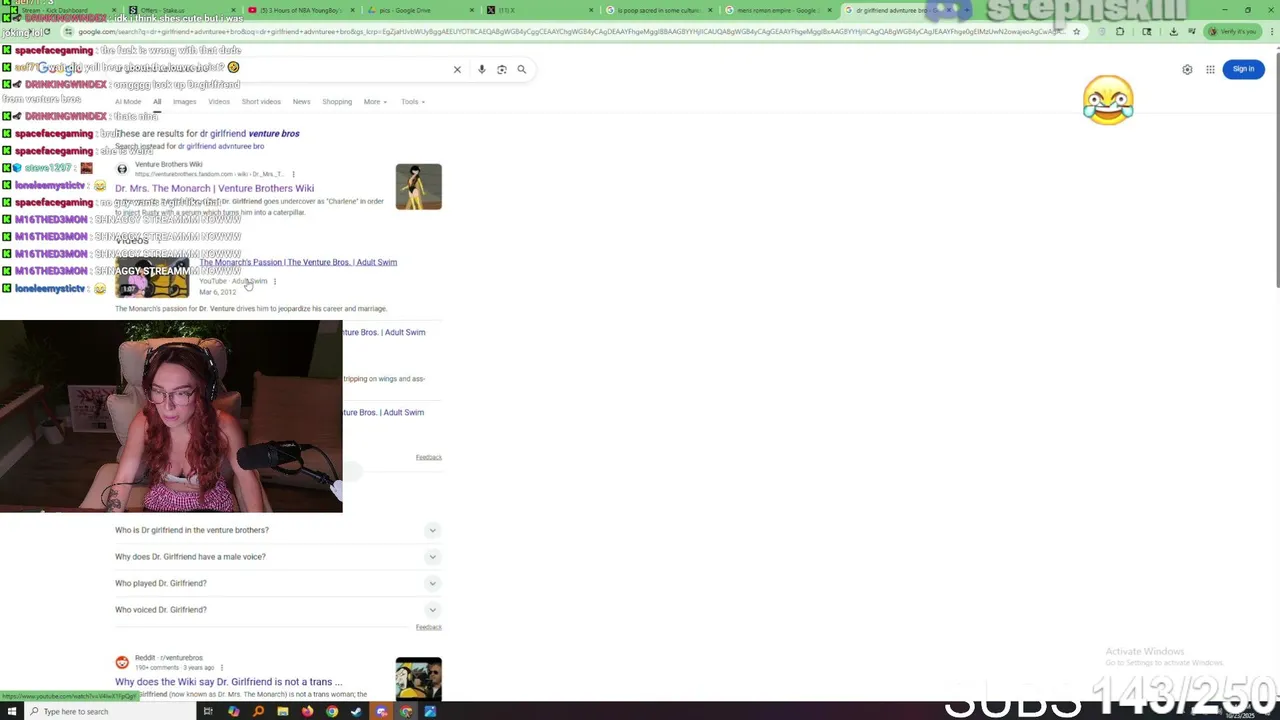Clear the Google search box text
The height and width of the screenshot is (720, 1280).
pos(457,69)
